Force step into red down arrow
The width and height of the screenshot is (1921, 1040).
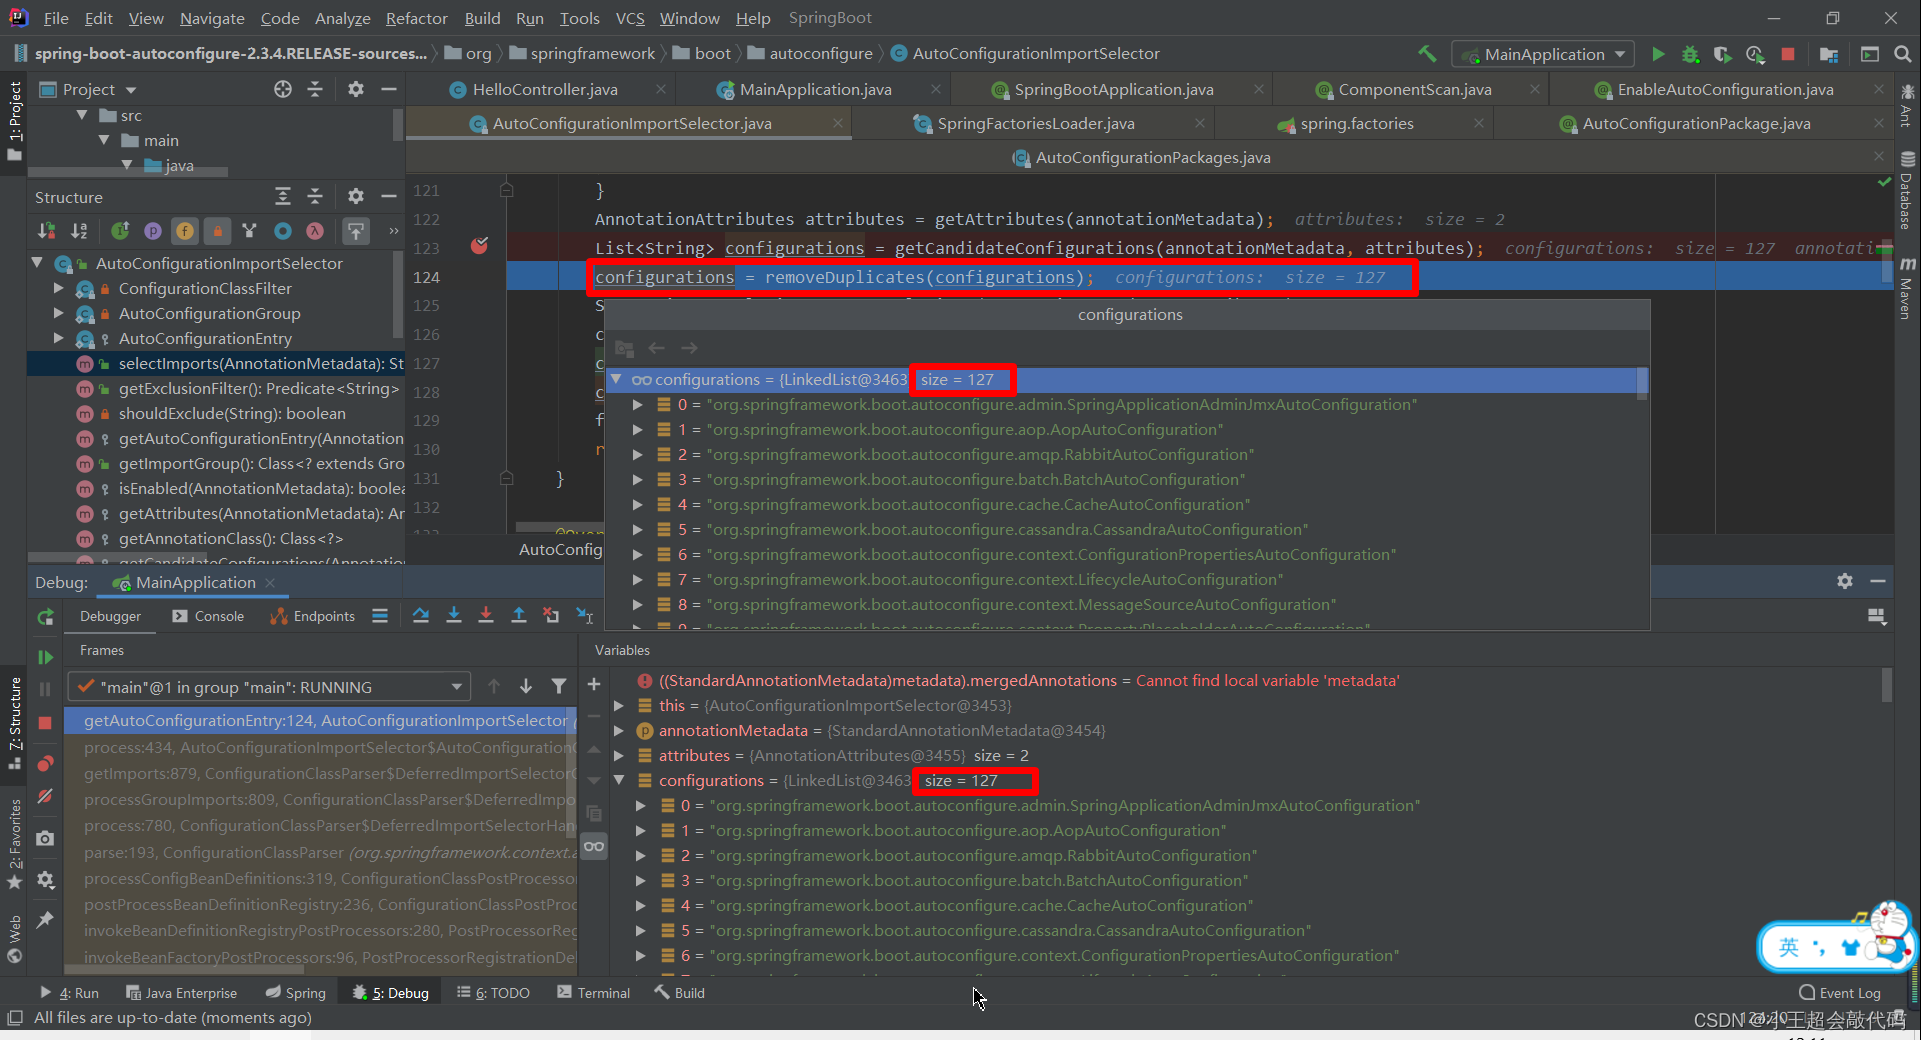point(486,616)
